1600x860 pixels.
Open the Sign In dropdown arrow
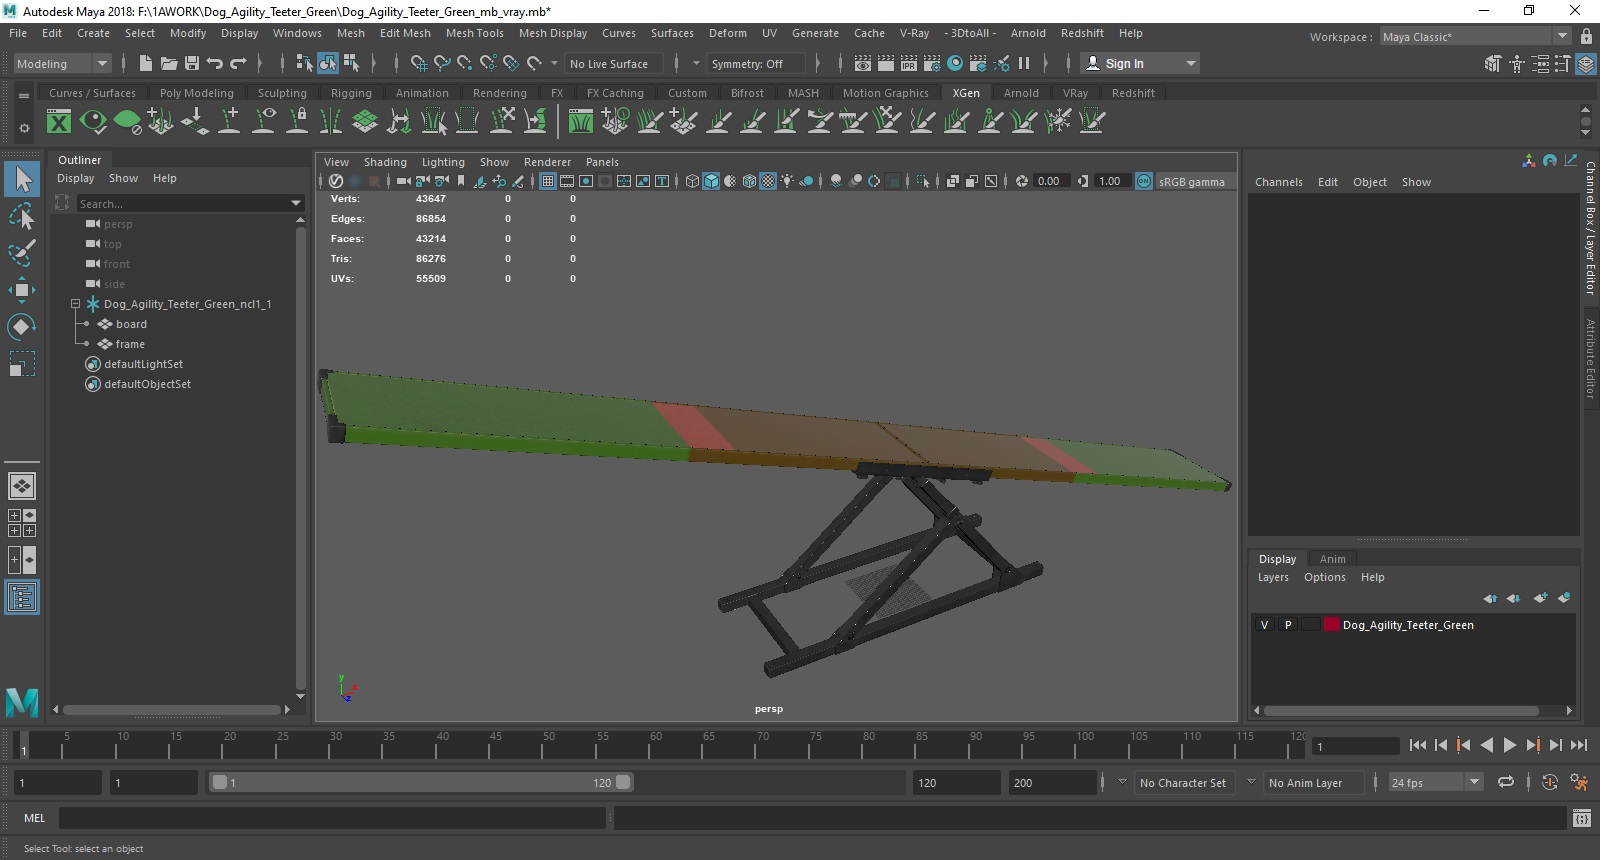pyautogui.click(x=1190, y=64)
